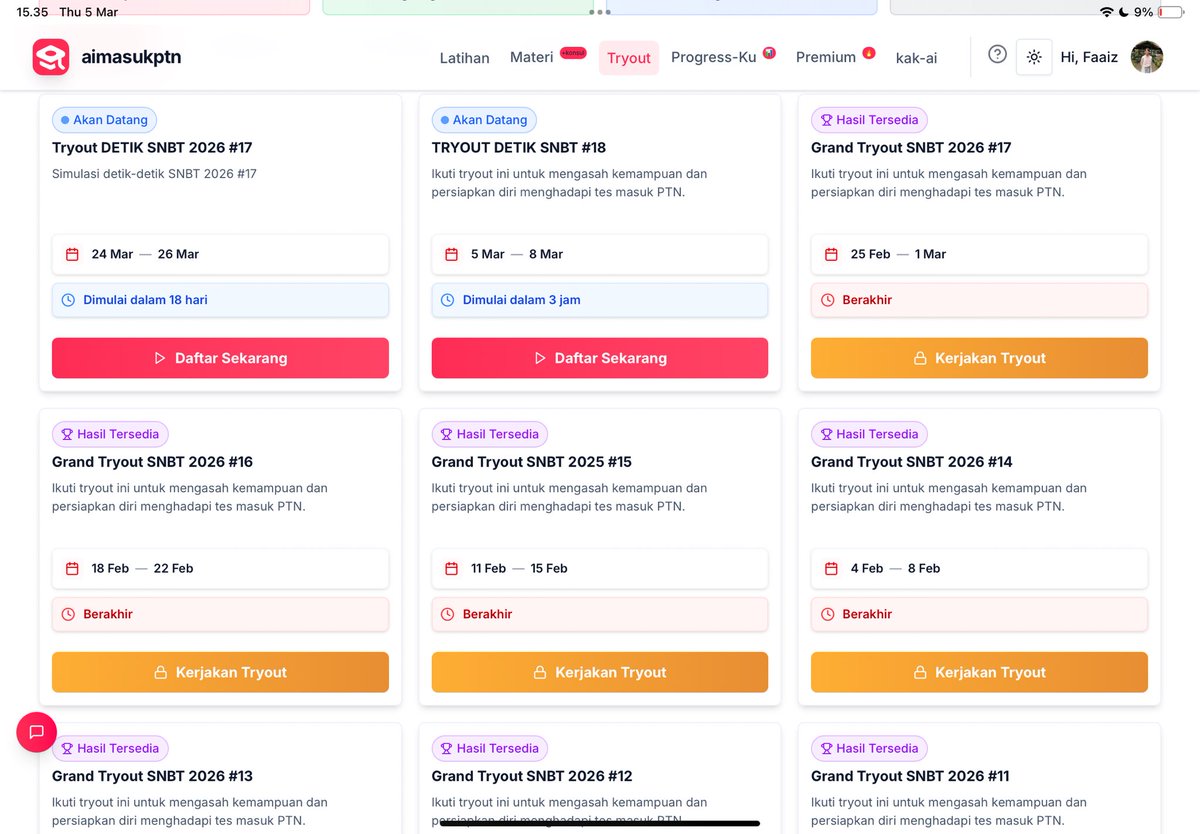Click the lock icon on Grand Tryout #15 button
The image size is (1200, 834).
click(x=540, y=672)
